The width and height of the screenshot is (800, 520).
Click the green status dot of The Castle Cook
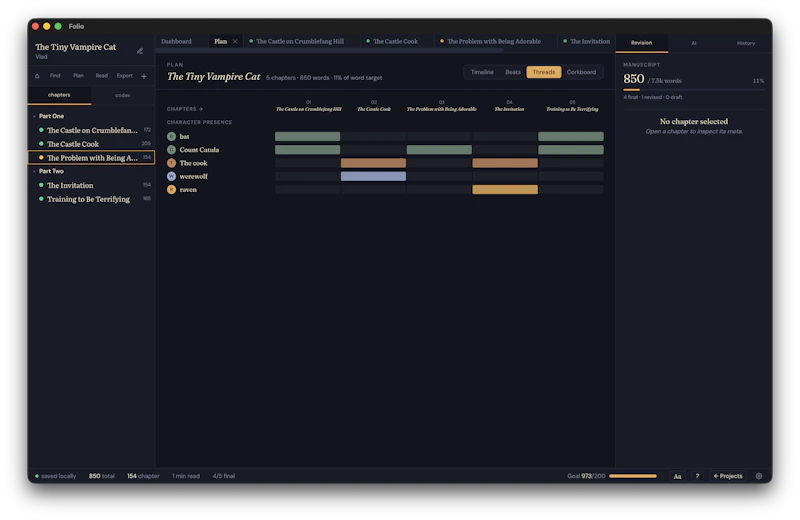[x=41, y=144]
